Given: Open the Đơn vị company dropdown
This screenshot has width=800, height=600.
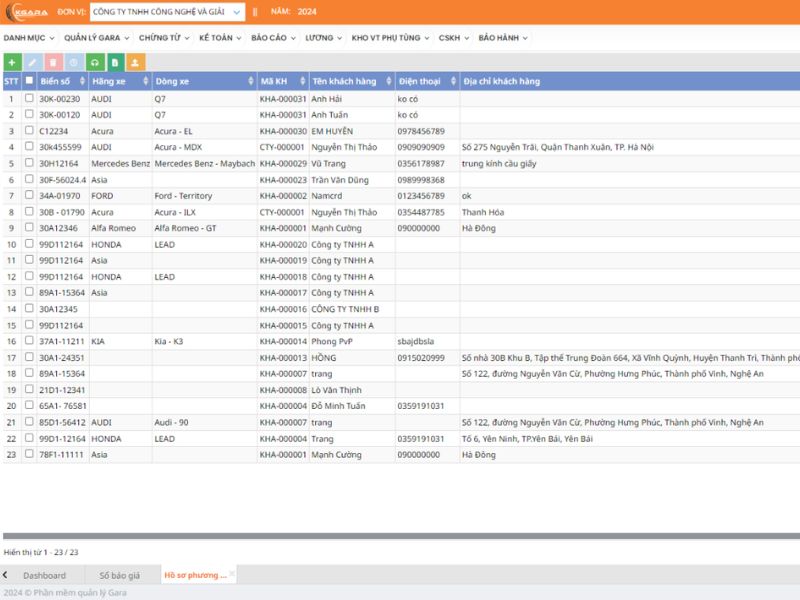Looking at the screenshot, I should [x=167, y=11].
